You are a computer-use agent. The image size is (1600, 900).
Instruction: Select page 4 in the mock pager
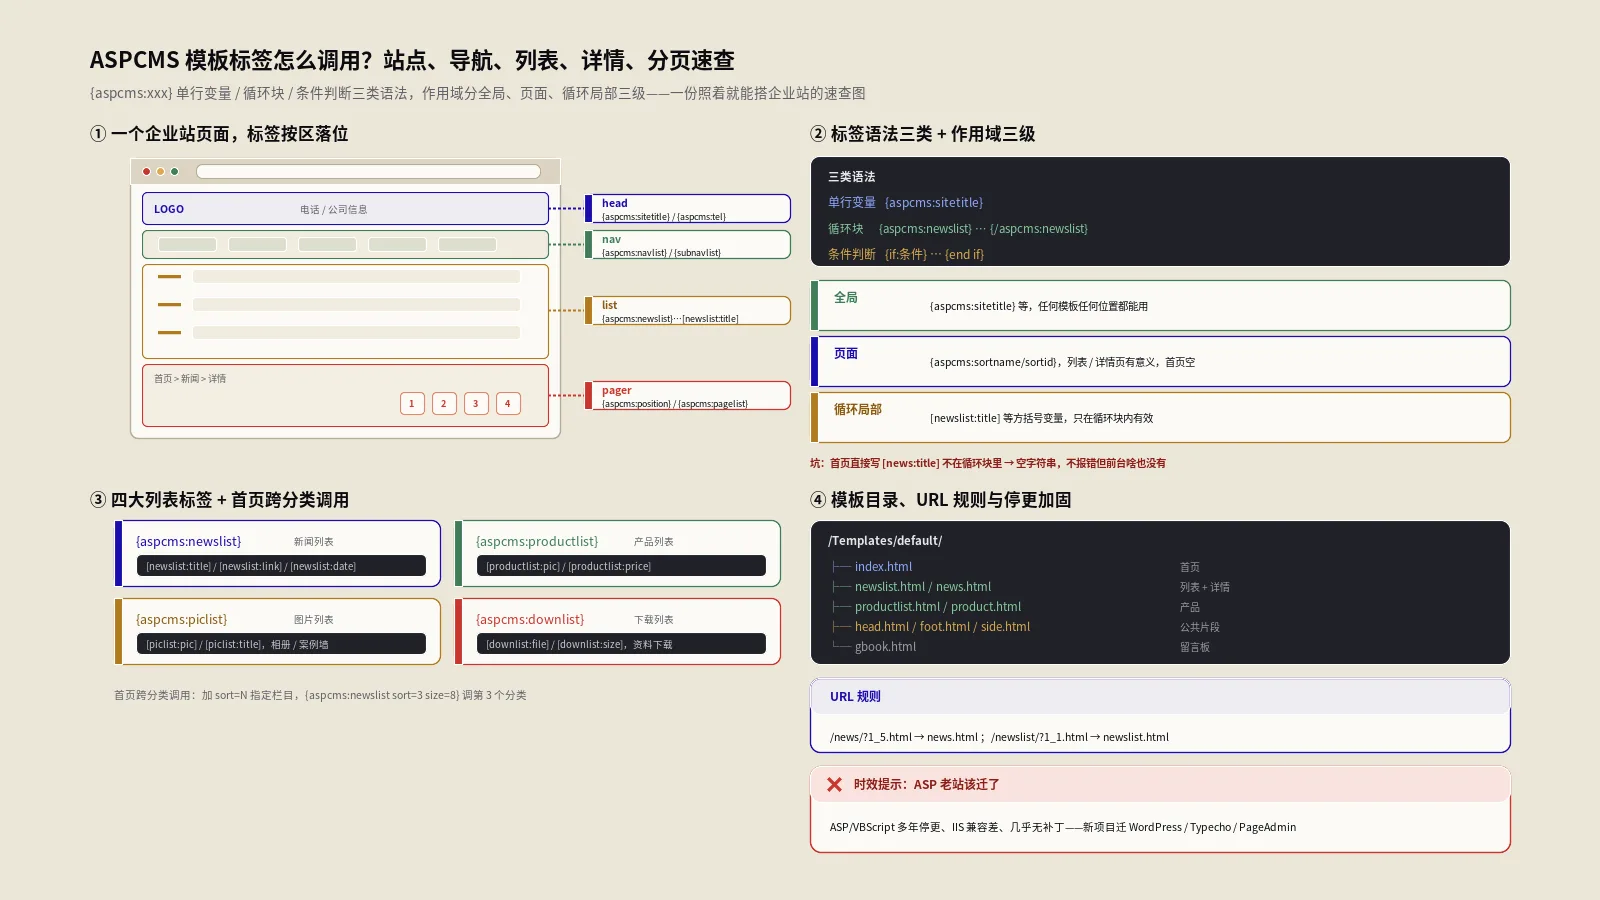coord(508,404)
